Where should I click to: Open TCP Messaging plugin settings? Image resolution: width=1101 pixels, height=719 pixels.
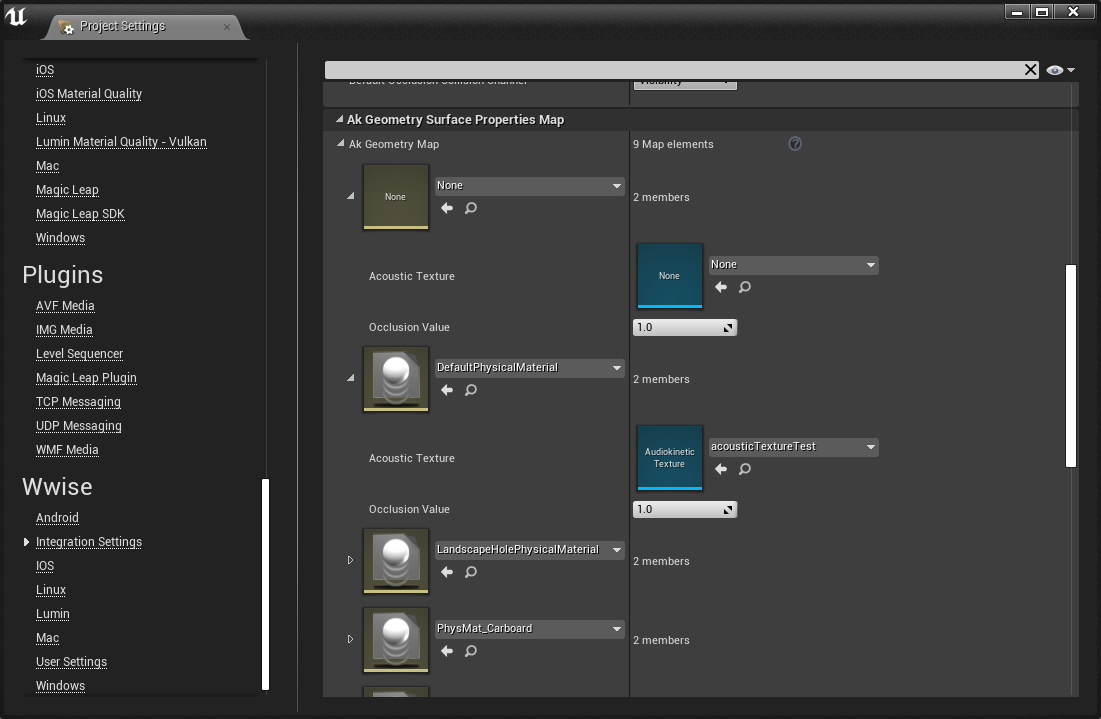78,402
